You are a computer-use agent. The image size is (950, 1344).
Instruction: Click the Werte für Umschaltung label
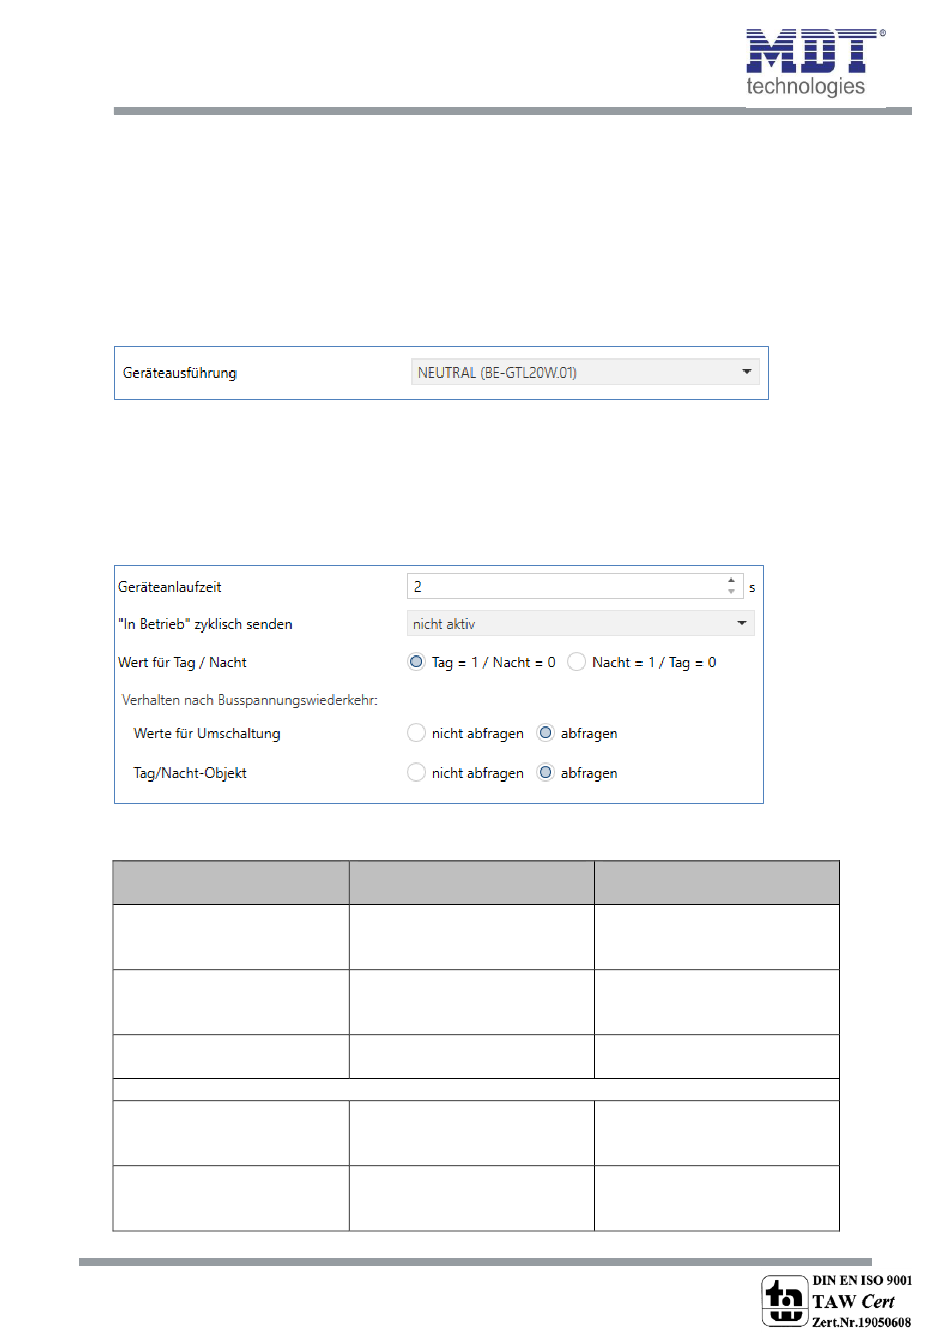207,733
